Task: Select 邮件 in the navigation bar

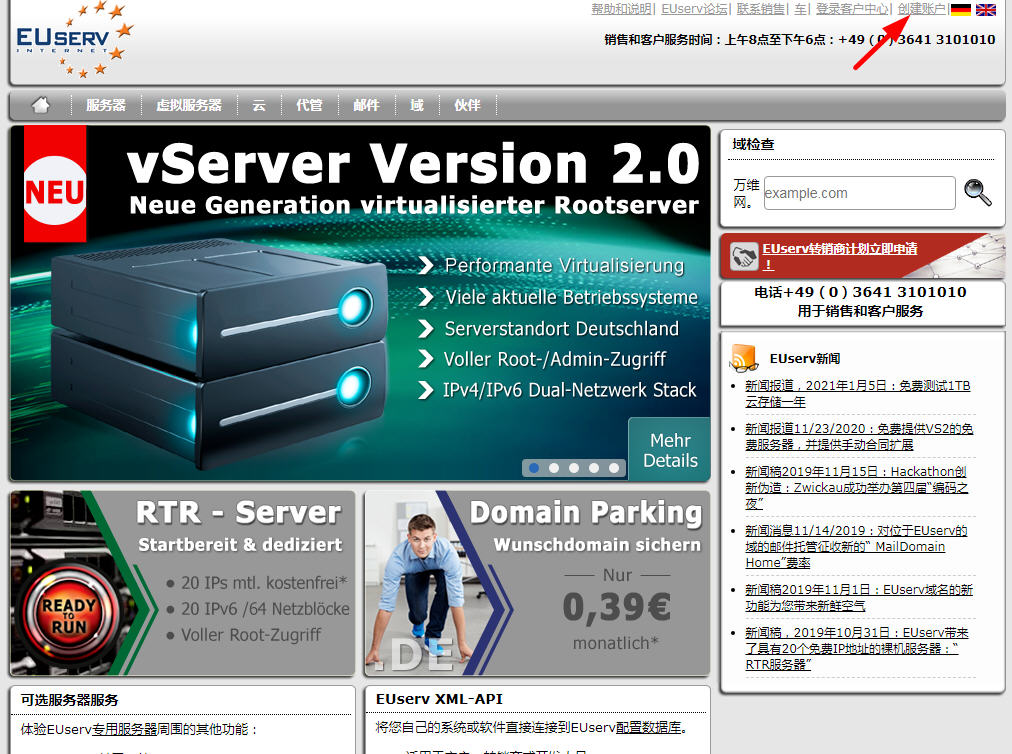Action: [x=366, y=105]
